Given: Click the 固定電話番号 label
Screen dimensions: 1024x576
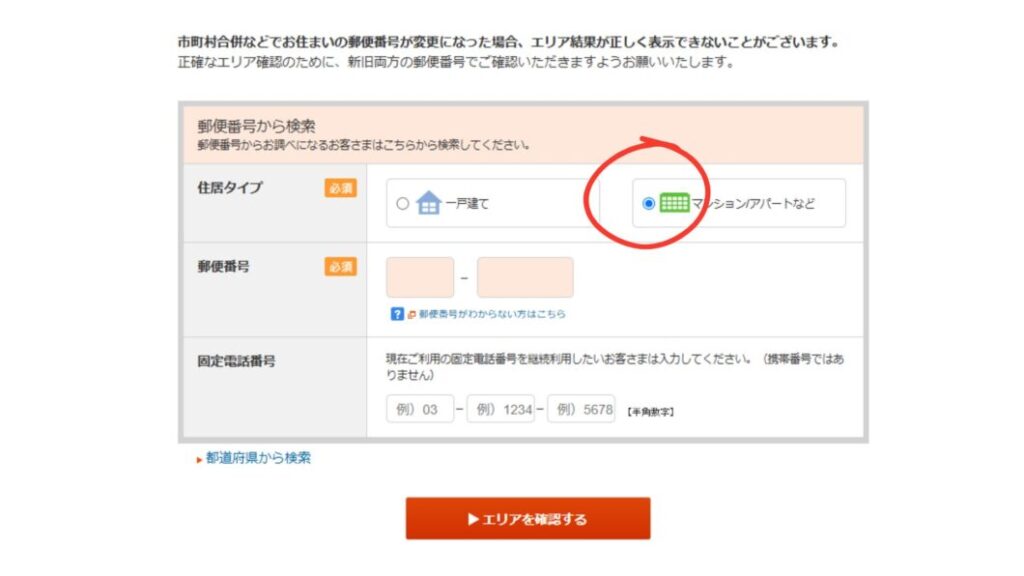Looking at the screenshot, I should tap(236, 361).
